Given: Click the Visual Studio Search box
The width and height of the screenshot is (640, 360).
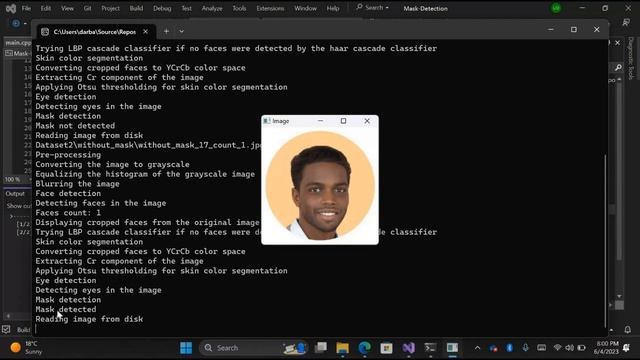Looking at the screenshot, I should pos(372,8).
